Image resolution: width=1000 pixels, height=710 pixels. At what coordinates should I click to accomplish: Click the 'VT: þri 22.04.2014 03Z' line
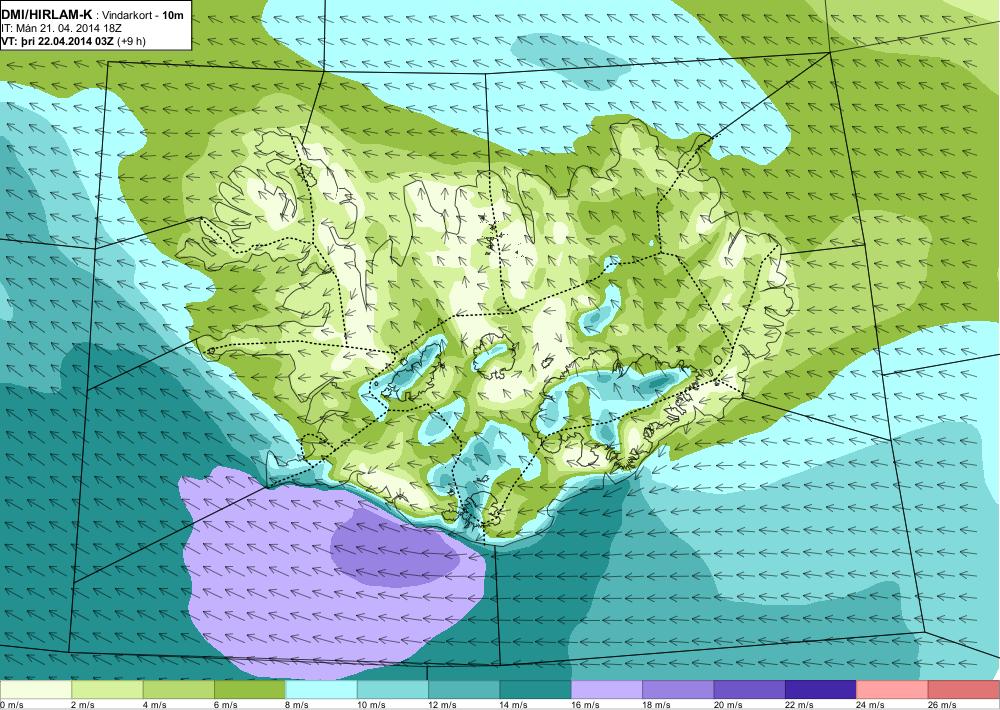(x=57, y=41)
